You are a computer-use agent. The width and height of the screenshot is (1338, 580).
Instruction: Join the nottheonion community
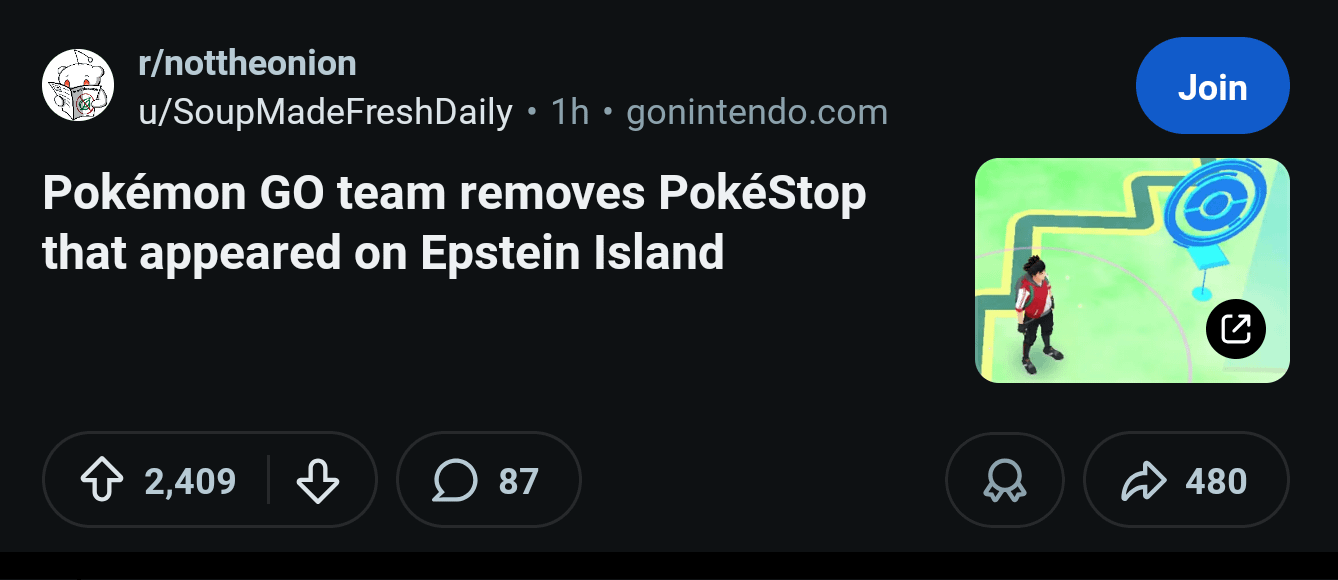point(1212,87)
